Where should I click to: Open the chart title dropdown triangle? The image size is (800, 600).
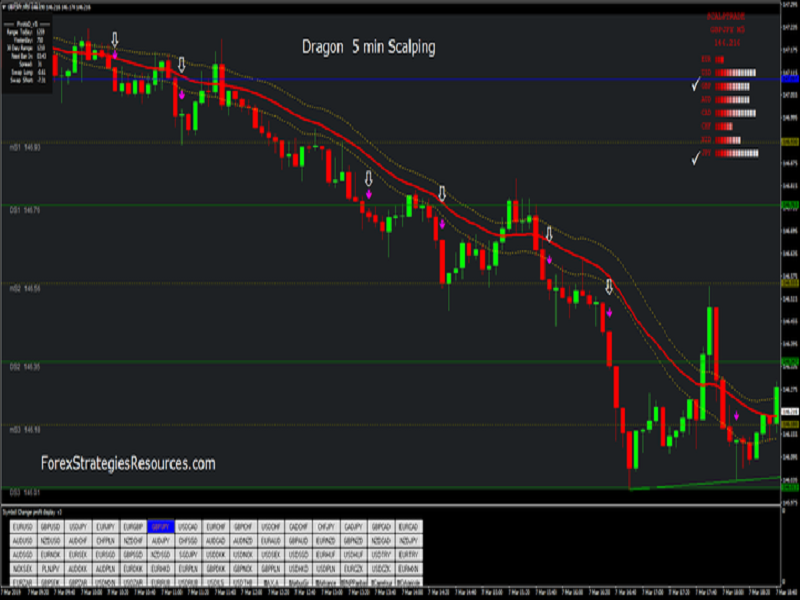click(x=4, y=8)
